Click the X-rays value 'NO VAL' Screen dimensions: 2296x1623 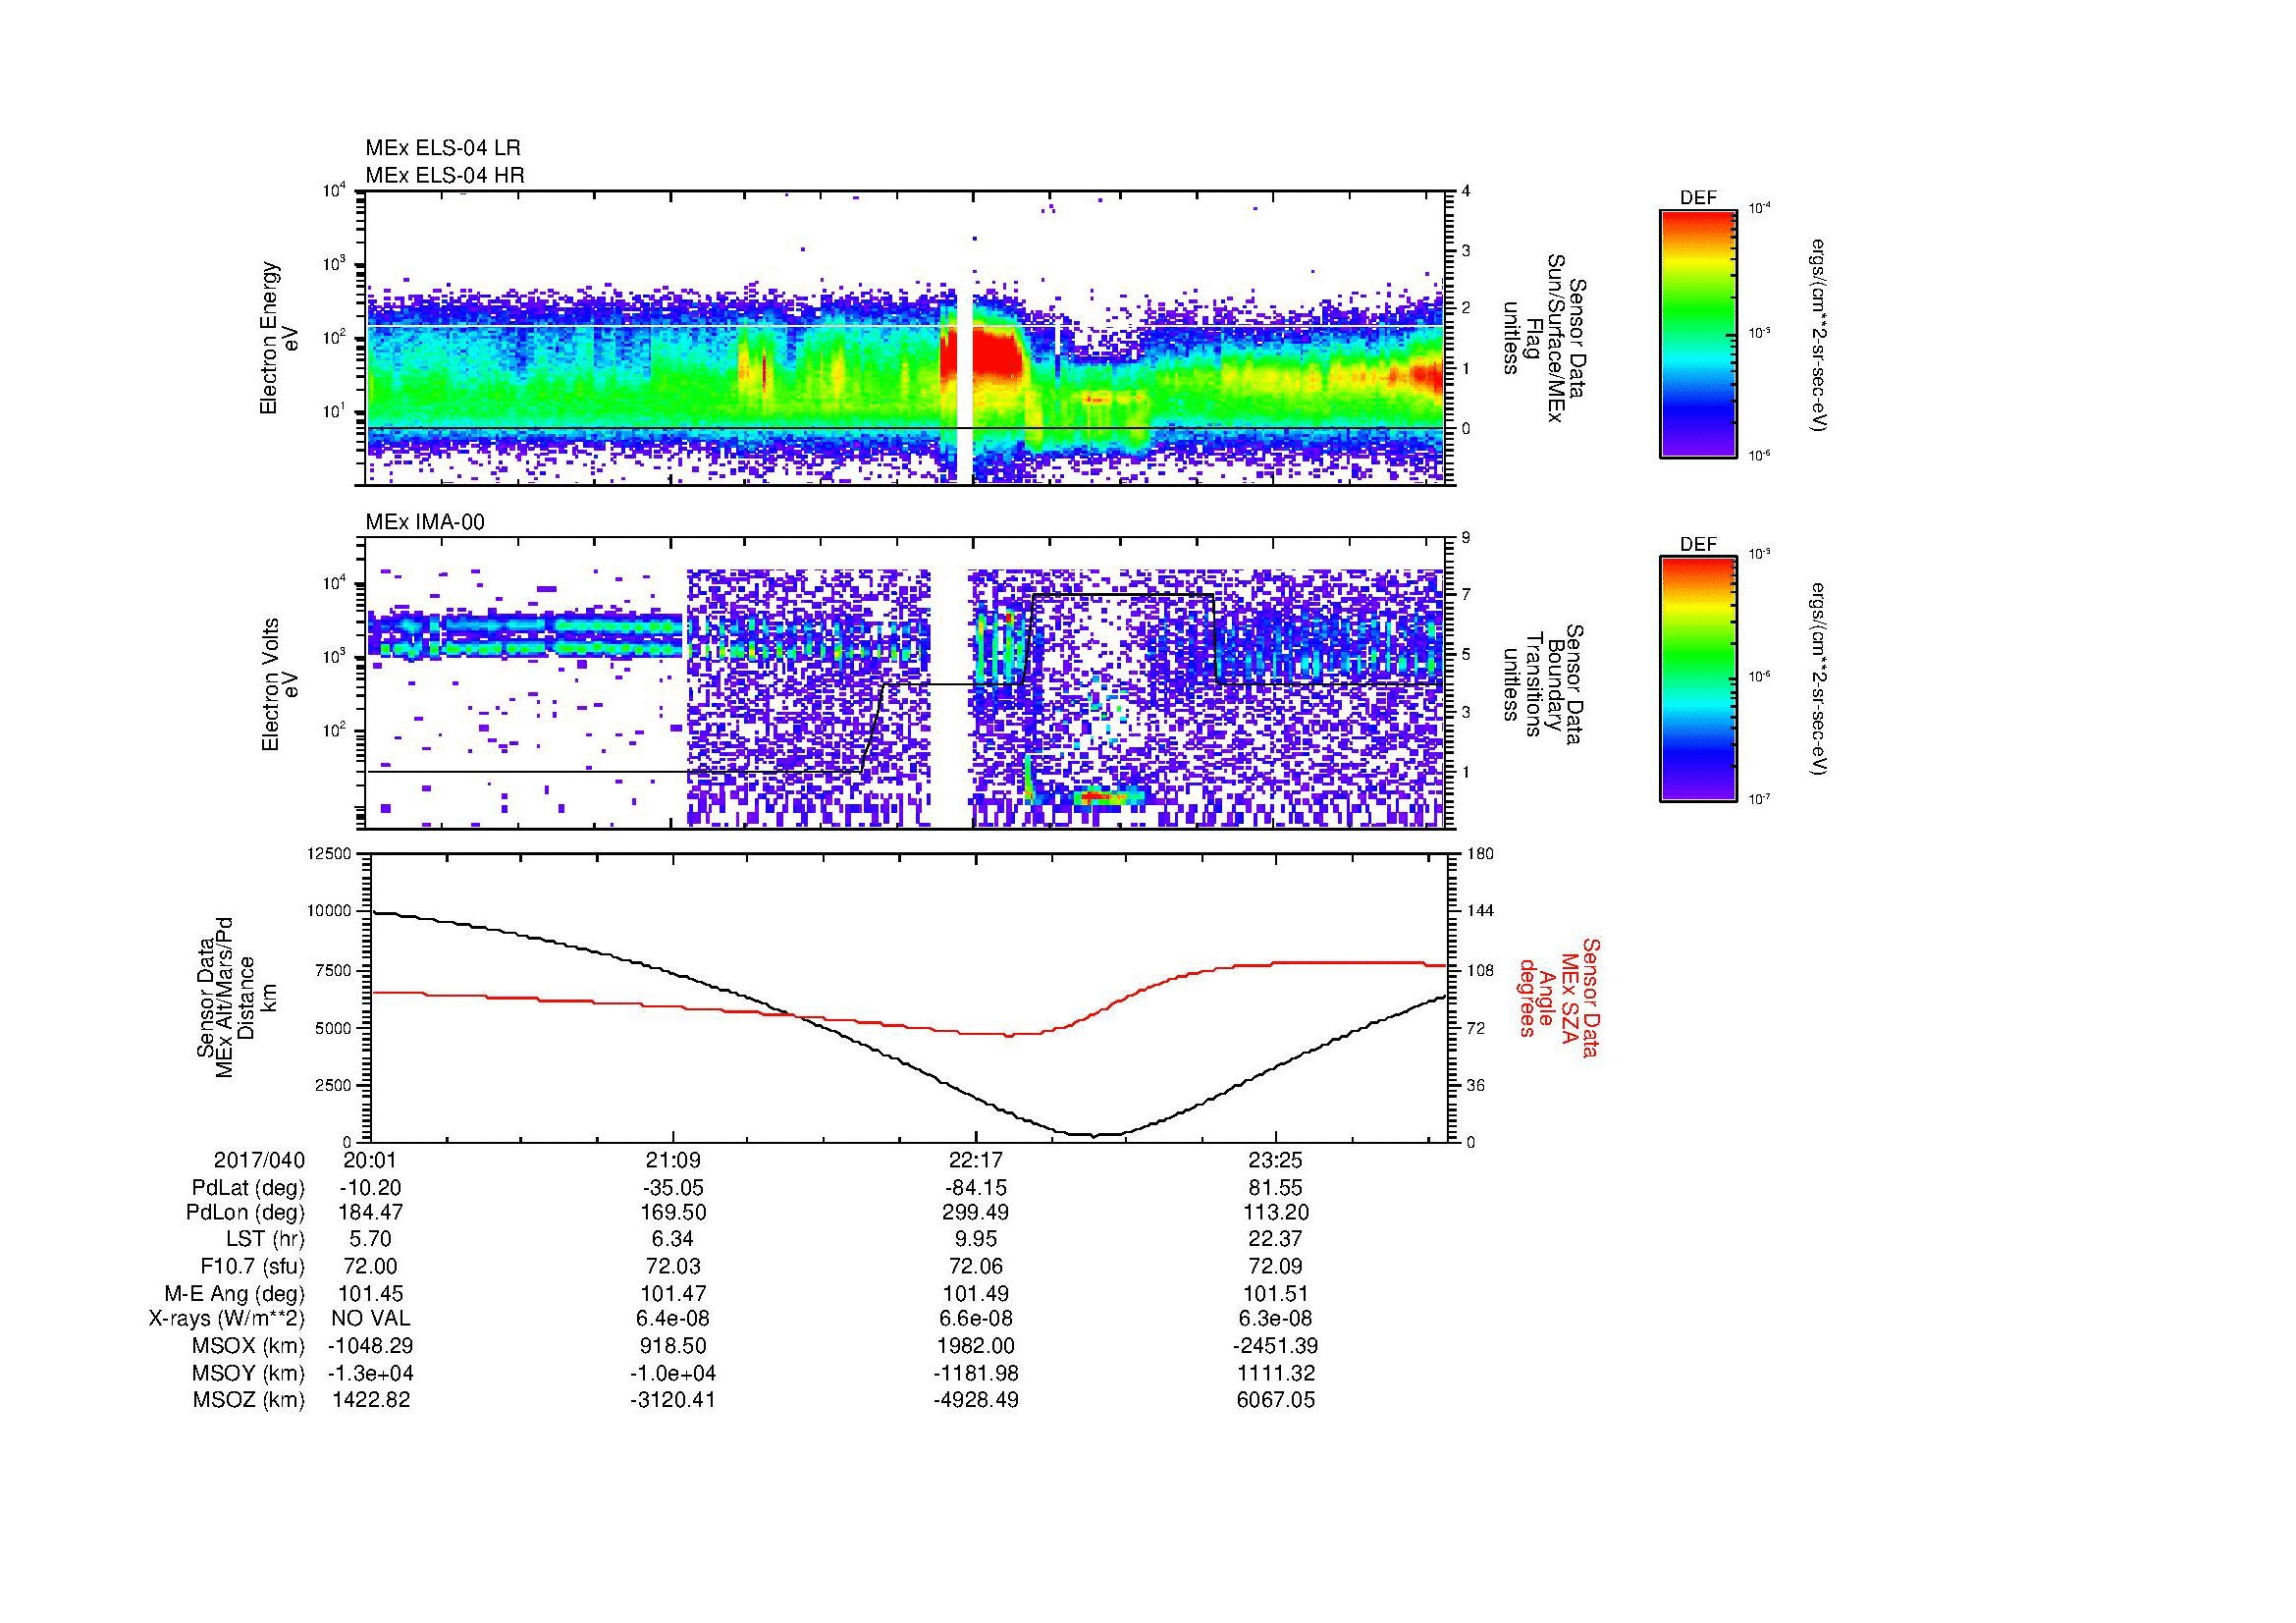pos(371,1319)
